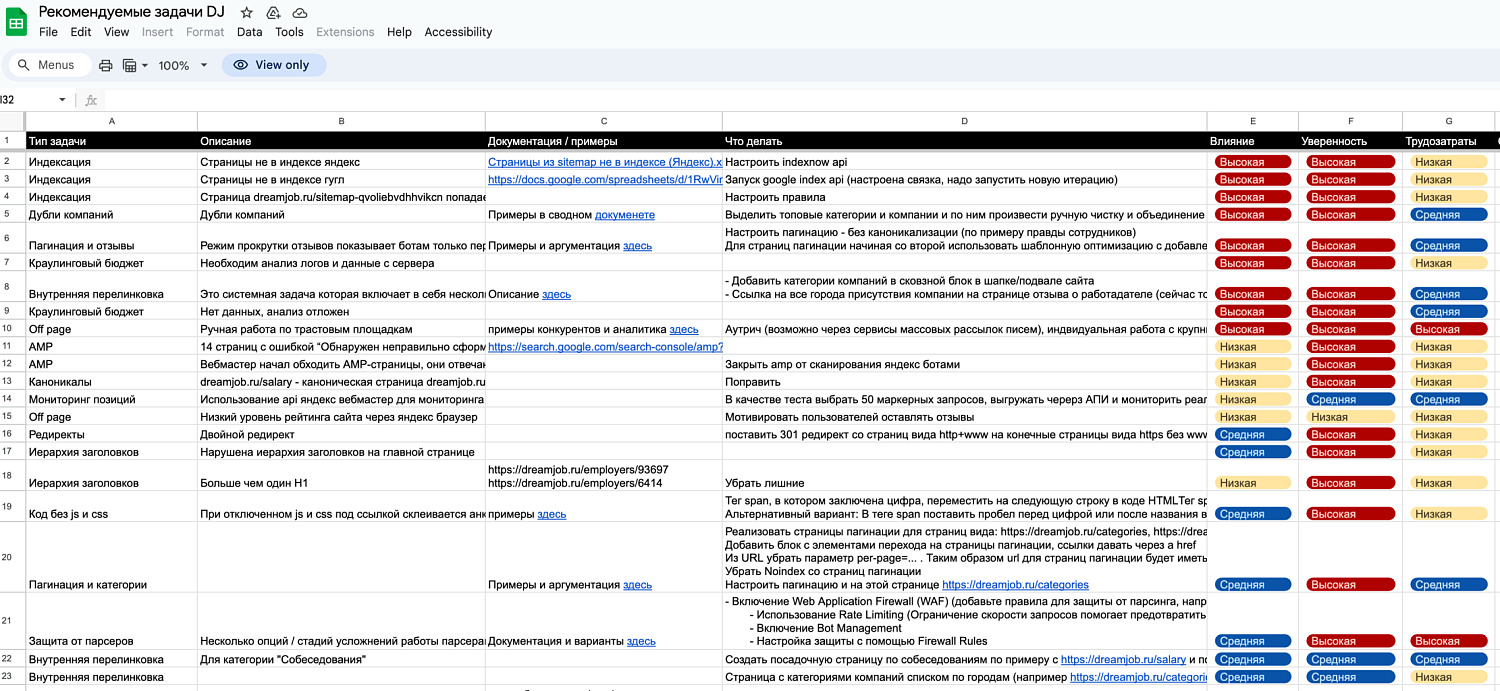Select the Канониκалы cell
This screenshot has width=1500, height=691.
pyautogui.click(x=111, y=382)
